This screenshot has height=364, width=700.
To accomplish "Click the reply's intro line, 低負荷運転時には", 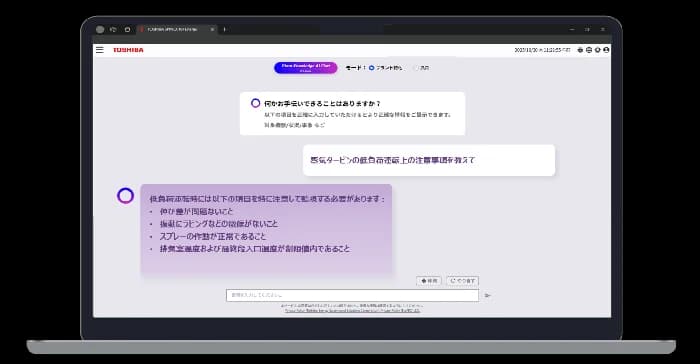I will click(x=267, y=199).
